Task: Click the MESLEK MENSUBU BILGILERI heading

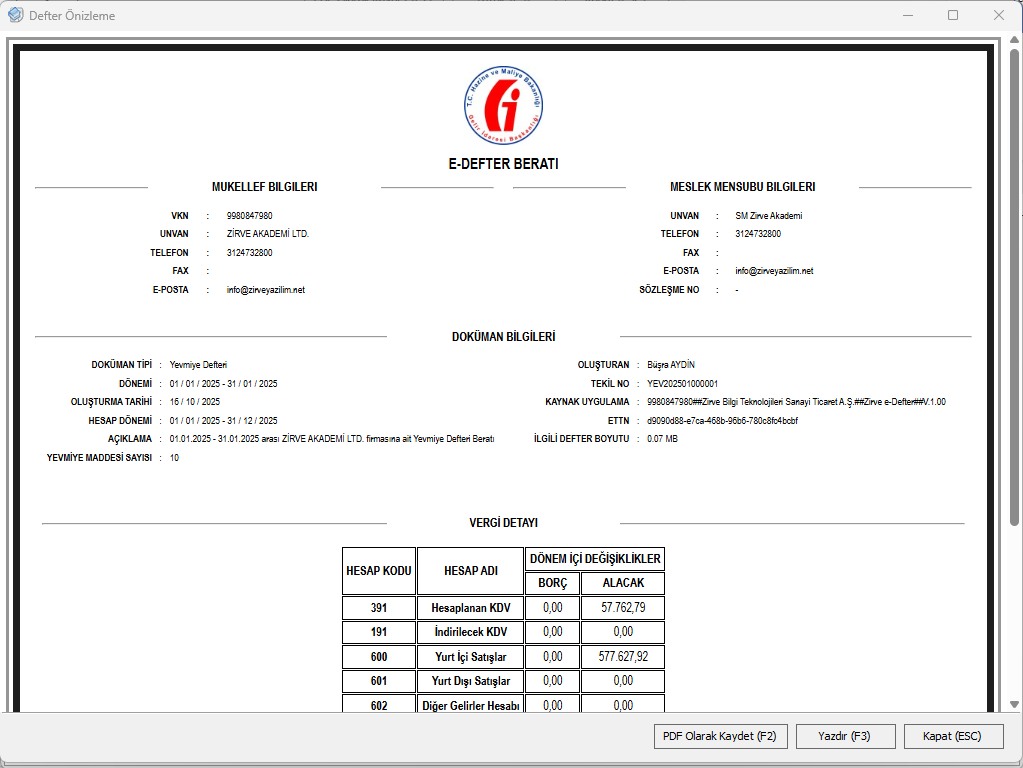Action: [x=742, y=187]
